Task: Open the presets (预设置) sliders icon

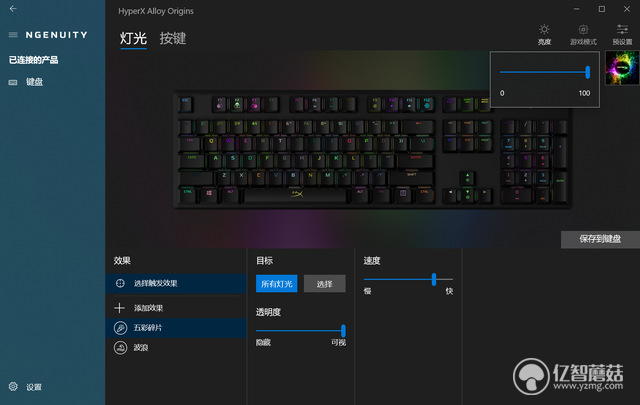Action: tap(622, 30)
